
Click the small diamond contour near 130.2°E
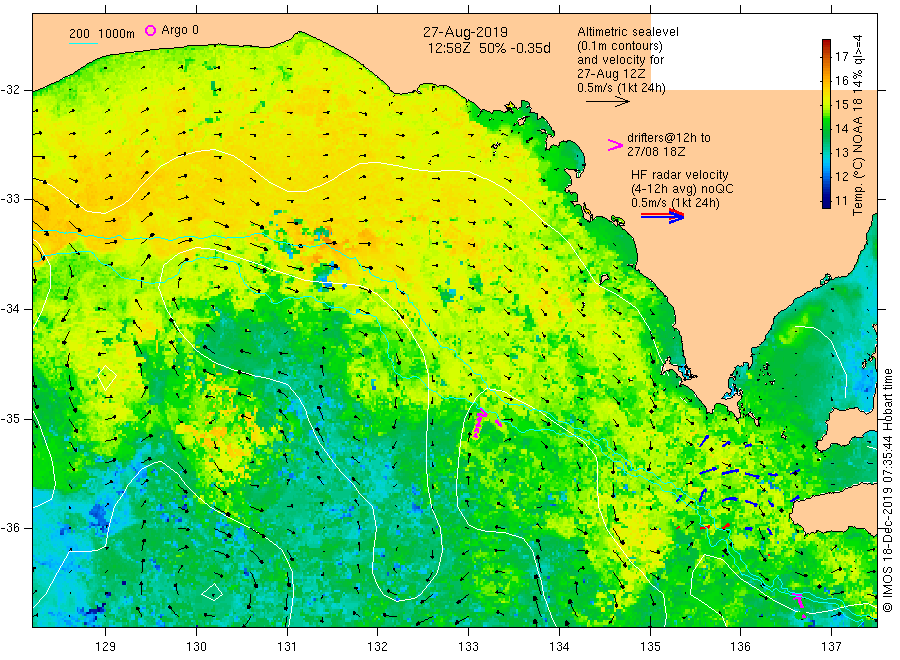pos(212,592)
